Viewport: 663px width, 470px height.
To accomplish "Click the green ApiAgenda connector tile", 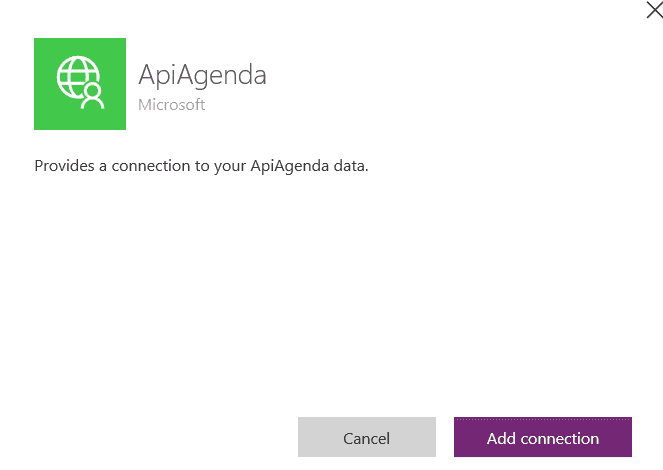I will tap(80, 84).
